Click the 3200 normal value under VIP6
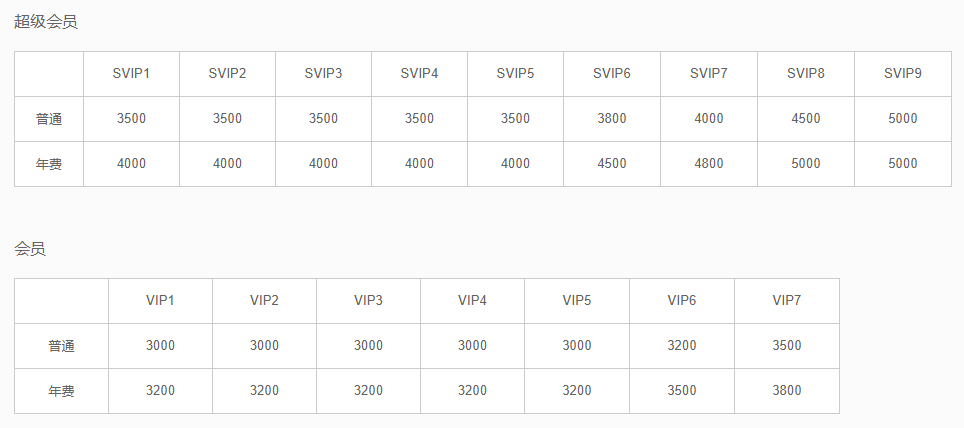The width and height of the screenshot is (964, 428). tap(682, 346)
